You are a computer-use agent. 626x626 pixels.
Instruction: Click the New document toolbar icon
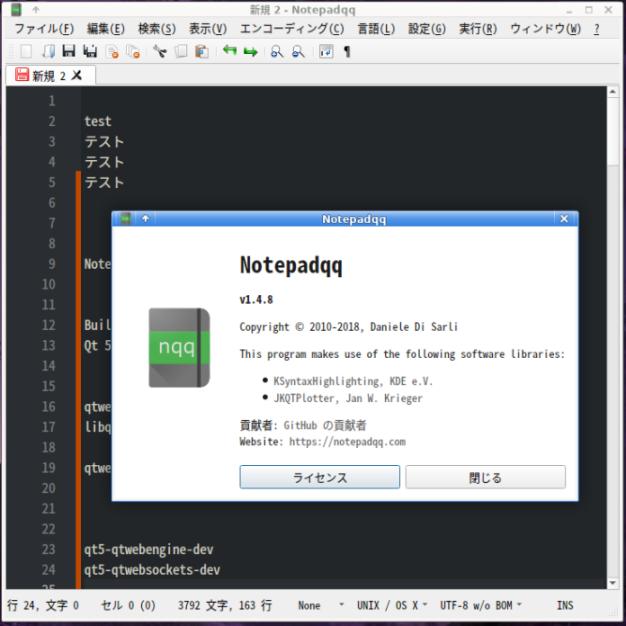(x=26, y=51)
